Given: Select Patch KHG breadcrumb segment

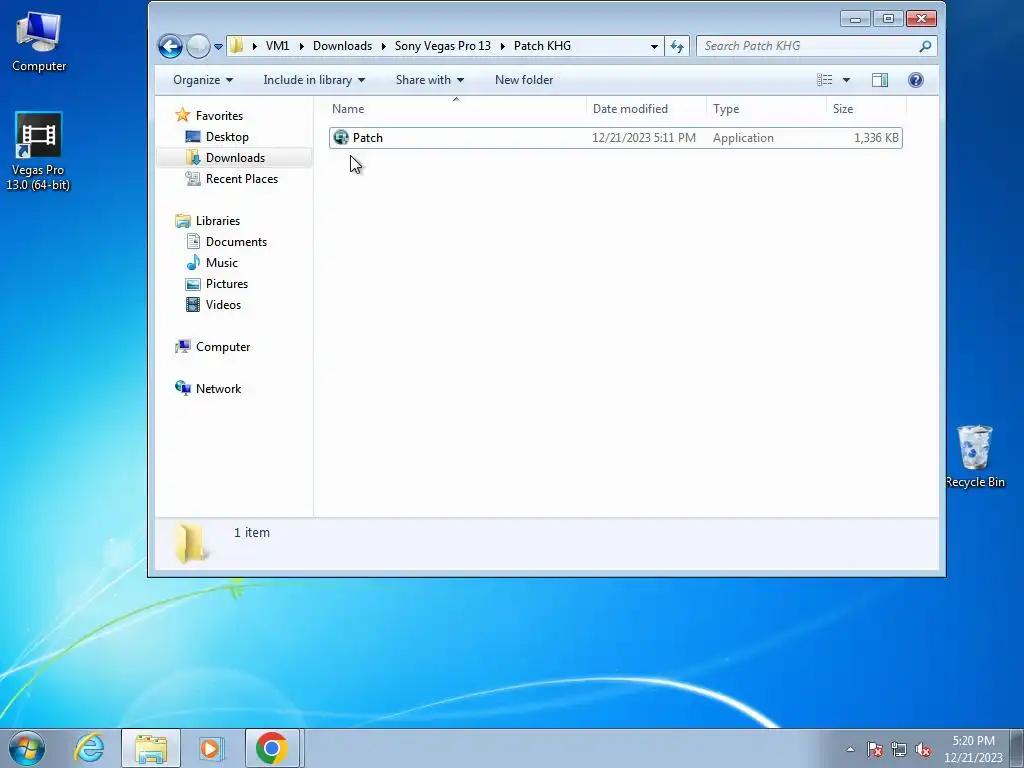Looking at the screenshot, I should click(x=542, y=46).
